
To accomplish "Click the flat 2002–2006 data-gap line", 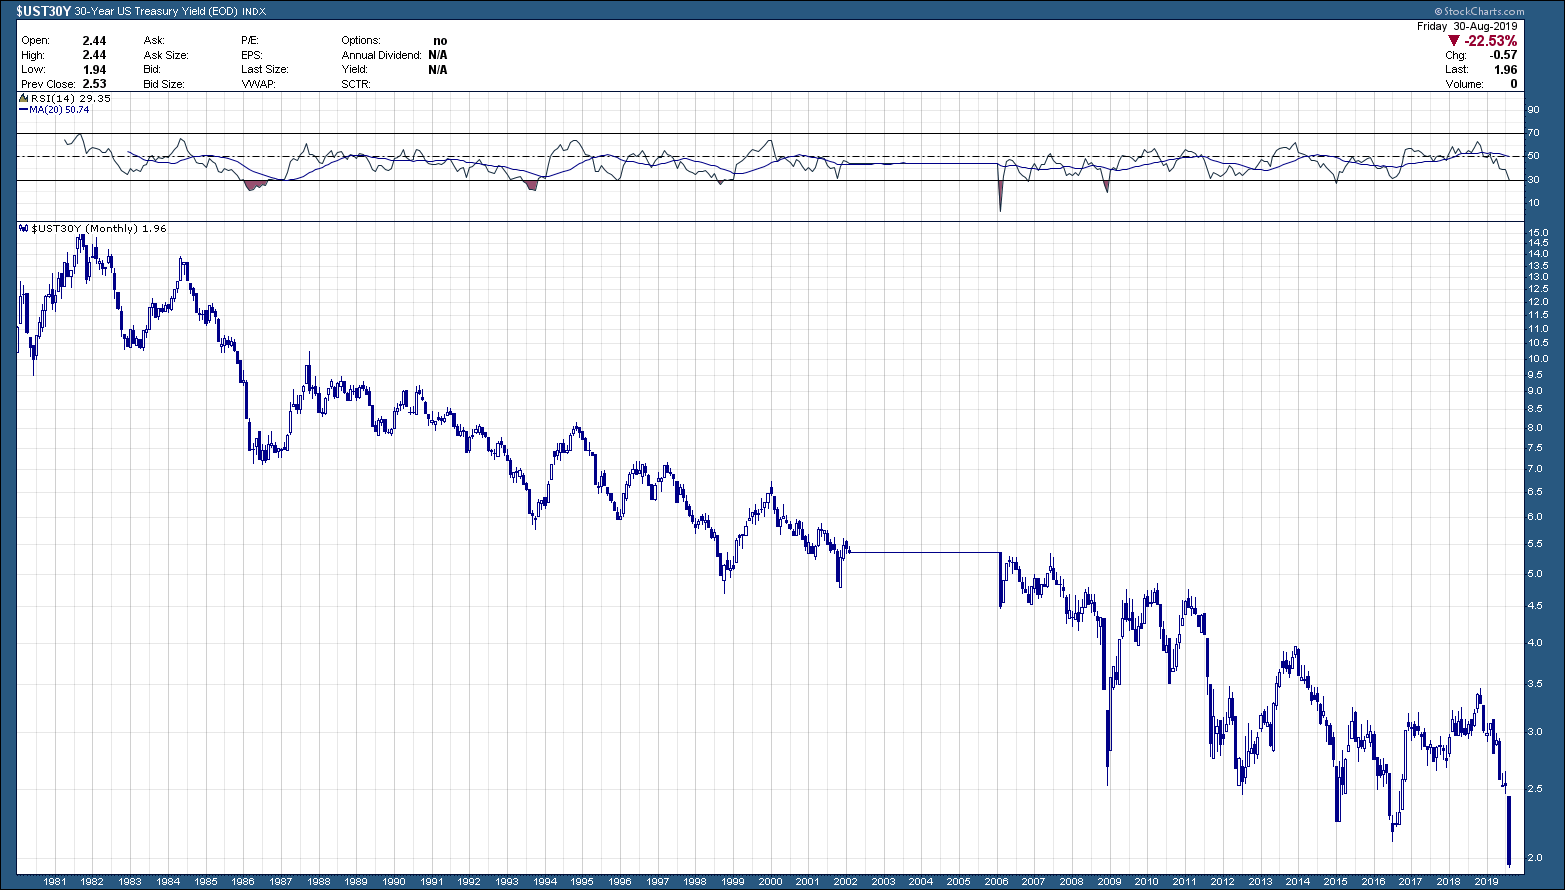I will tap(924, 552).
